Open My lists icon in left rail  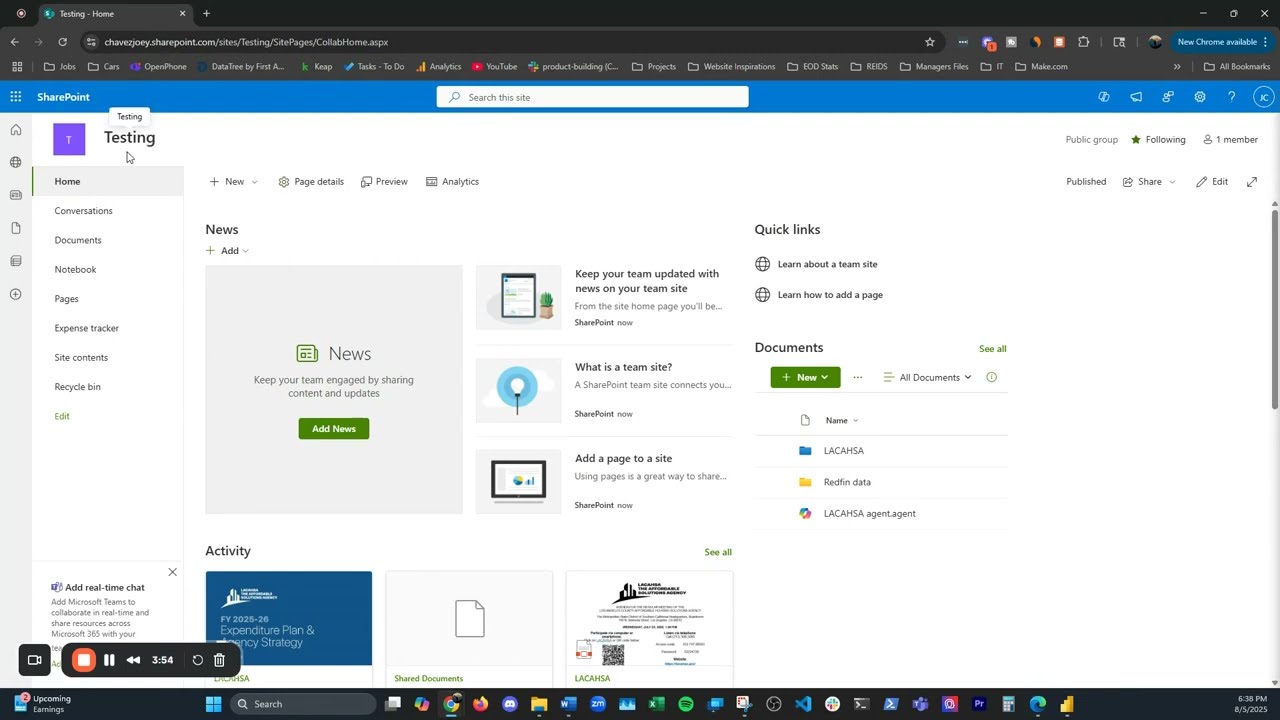click(16, 261)
